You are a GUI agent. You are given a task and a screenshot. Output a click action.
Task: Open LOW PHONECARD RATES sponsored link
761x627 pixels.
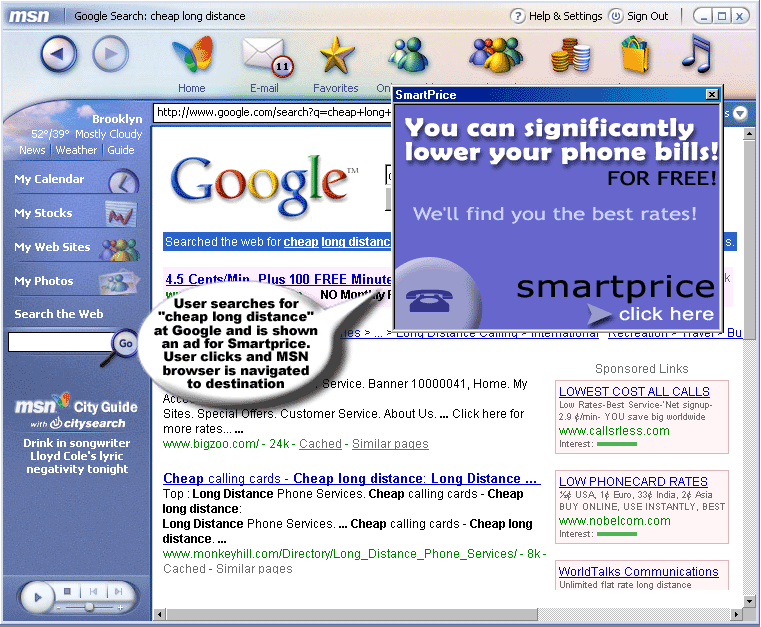633,481
